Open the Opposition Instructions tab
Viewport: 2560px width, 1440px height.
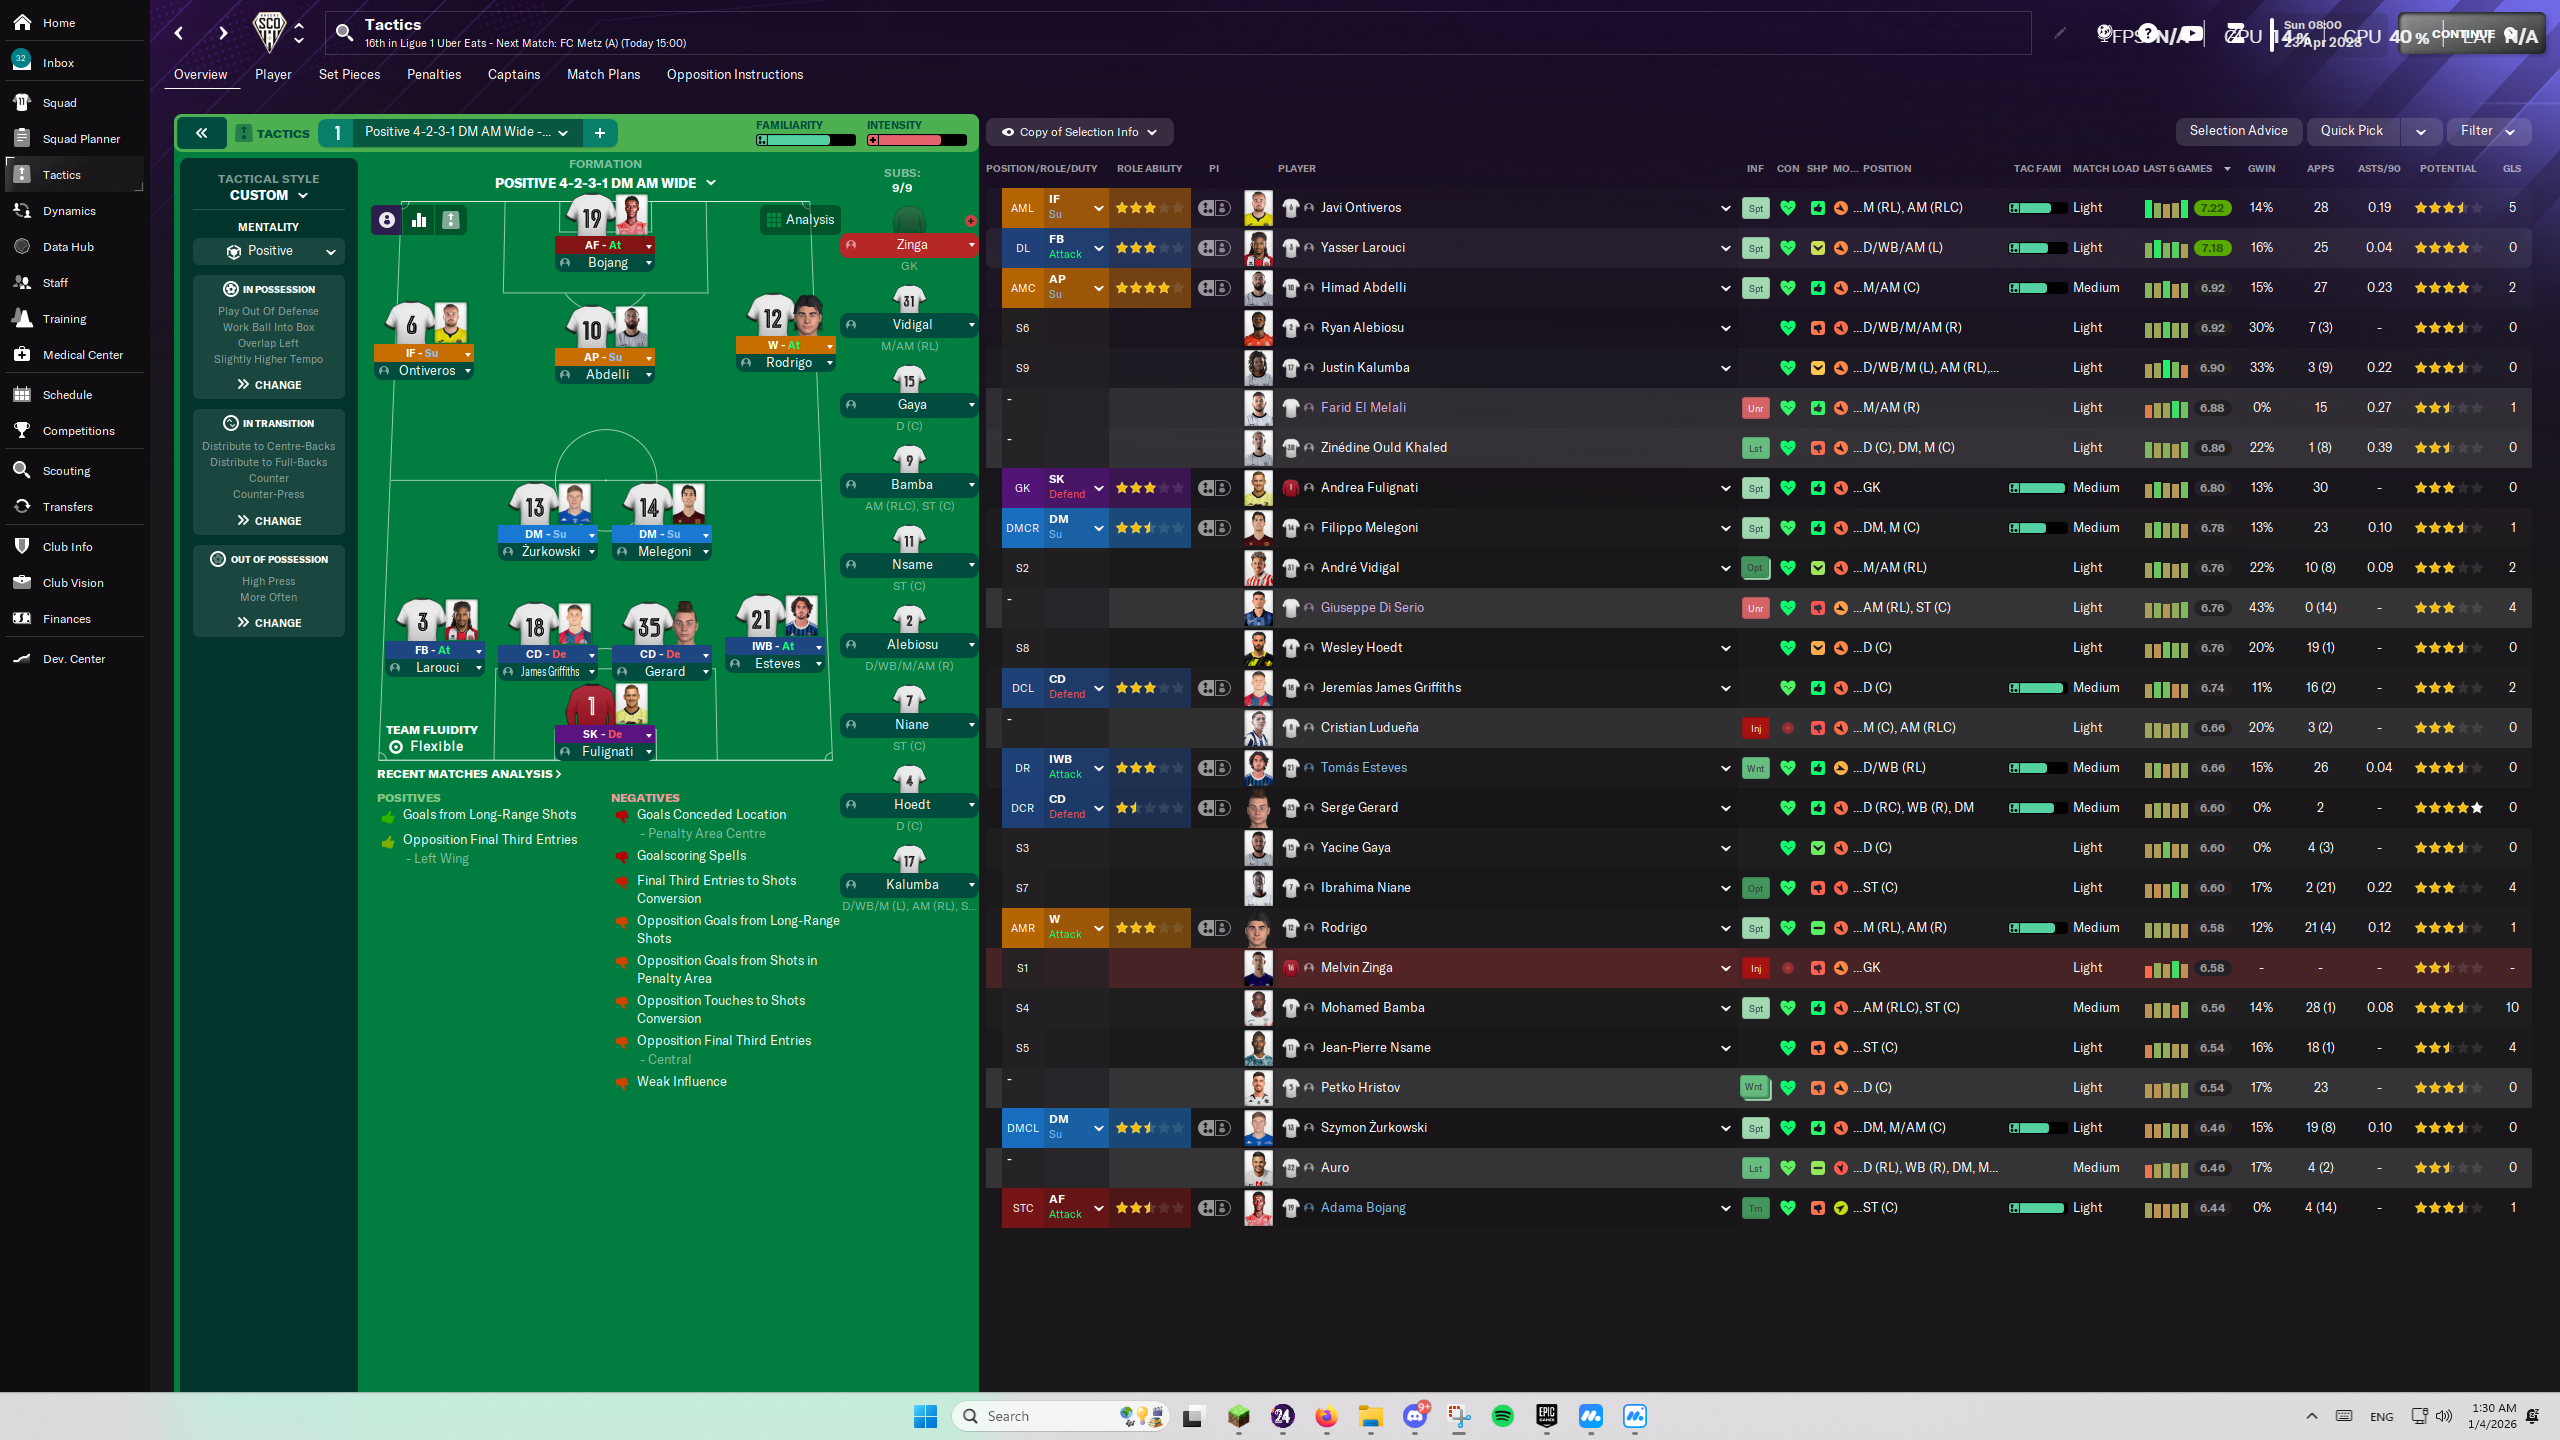coord(733,74)
